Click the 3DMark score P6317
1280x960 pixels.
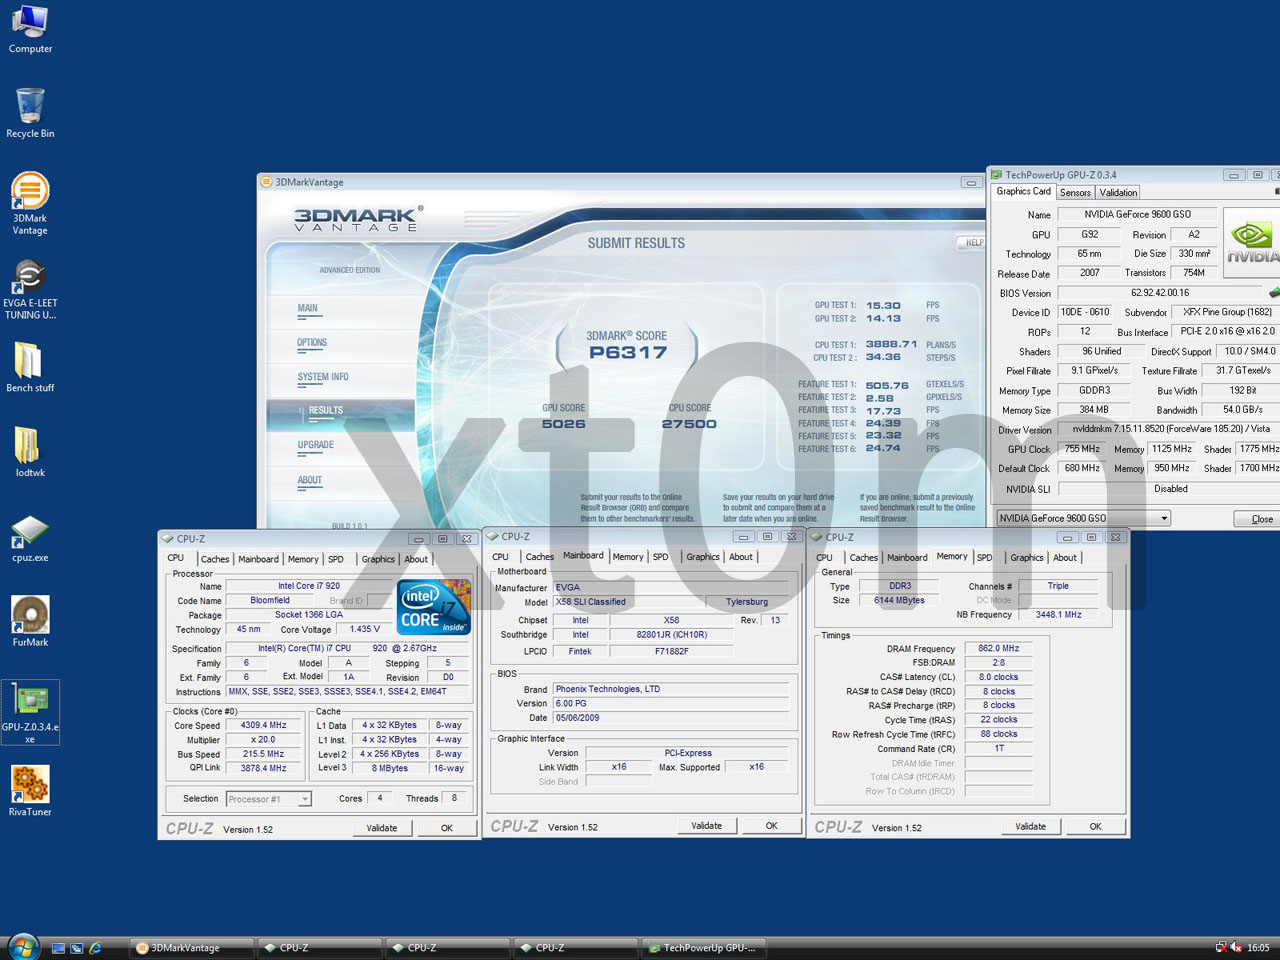click(x=627, y=352)
